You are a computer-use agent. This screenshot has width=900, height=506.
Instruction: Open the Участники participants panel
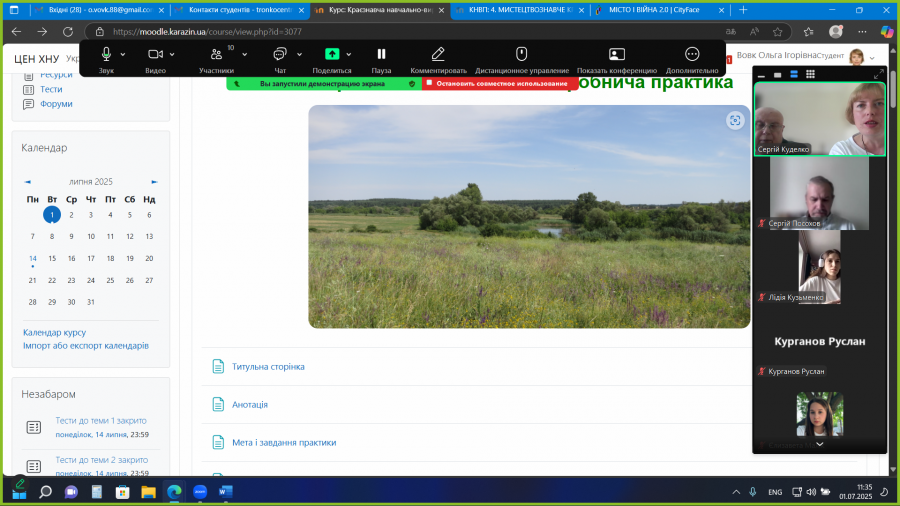point(216,60)
